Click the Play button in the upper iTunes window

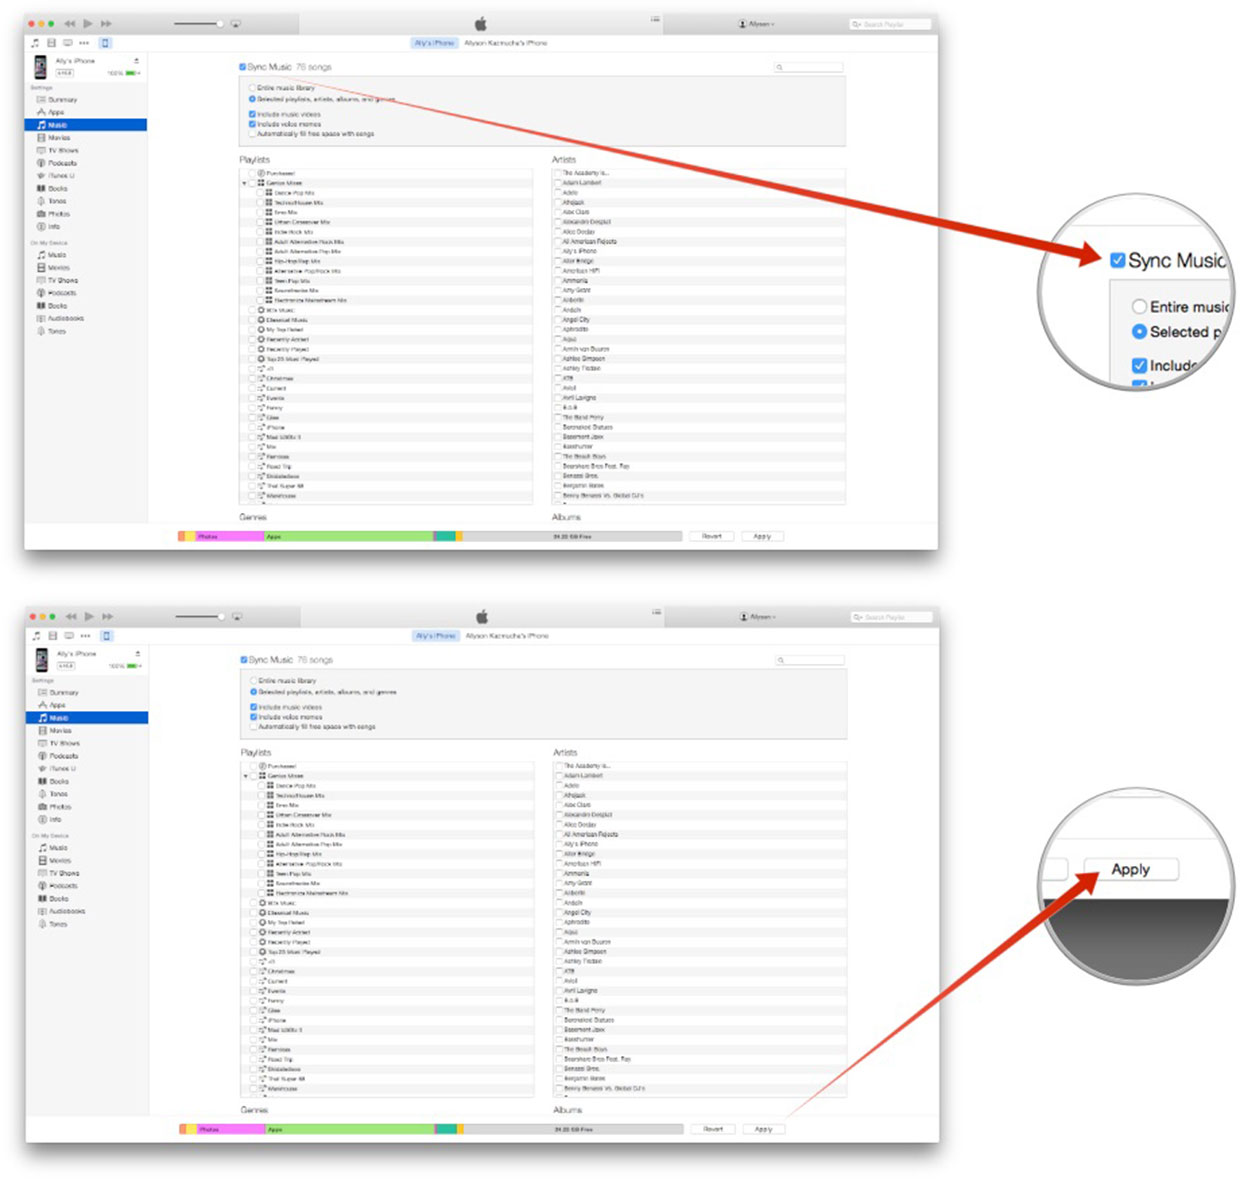[87, 23]
